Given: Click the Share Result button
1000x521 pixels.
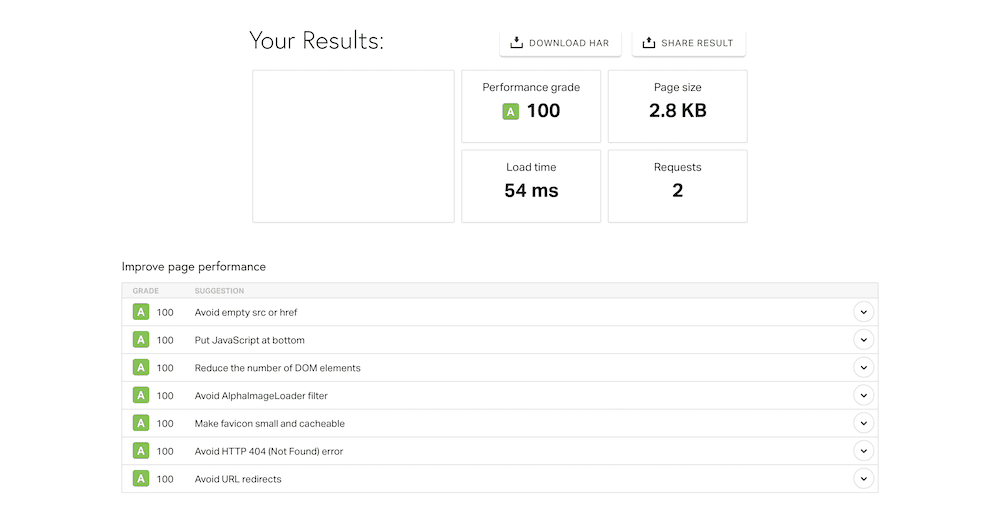Looking at the screenshot, I should click(688, 43).
